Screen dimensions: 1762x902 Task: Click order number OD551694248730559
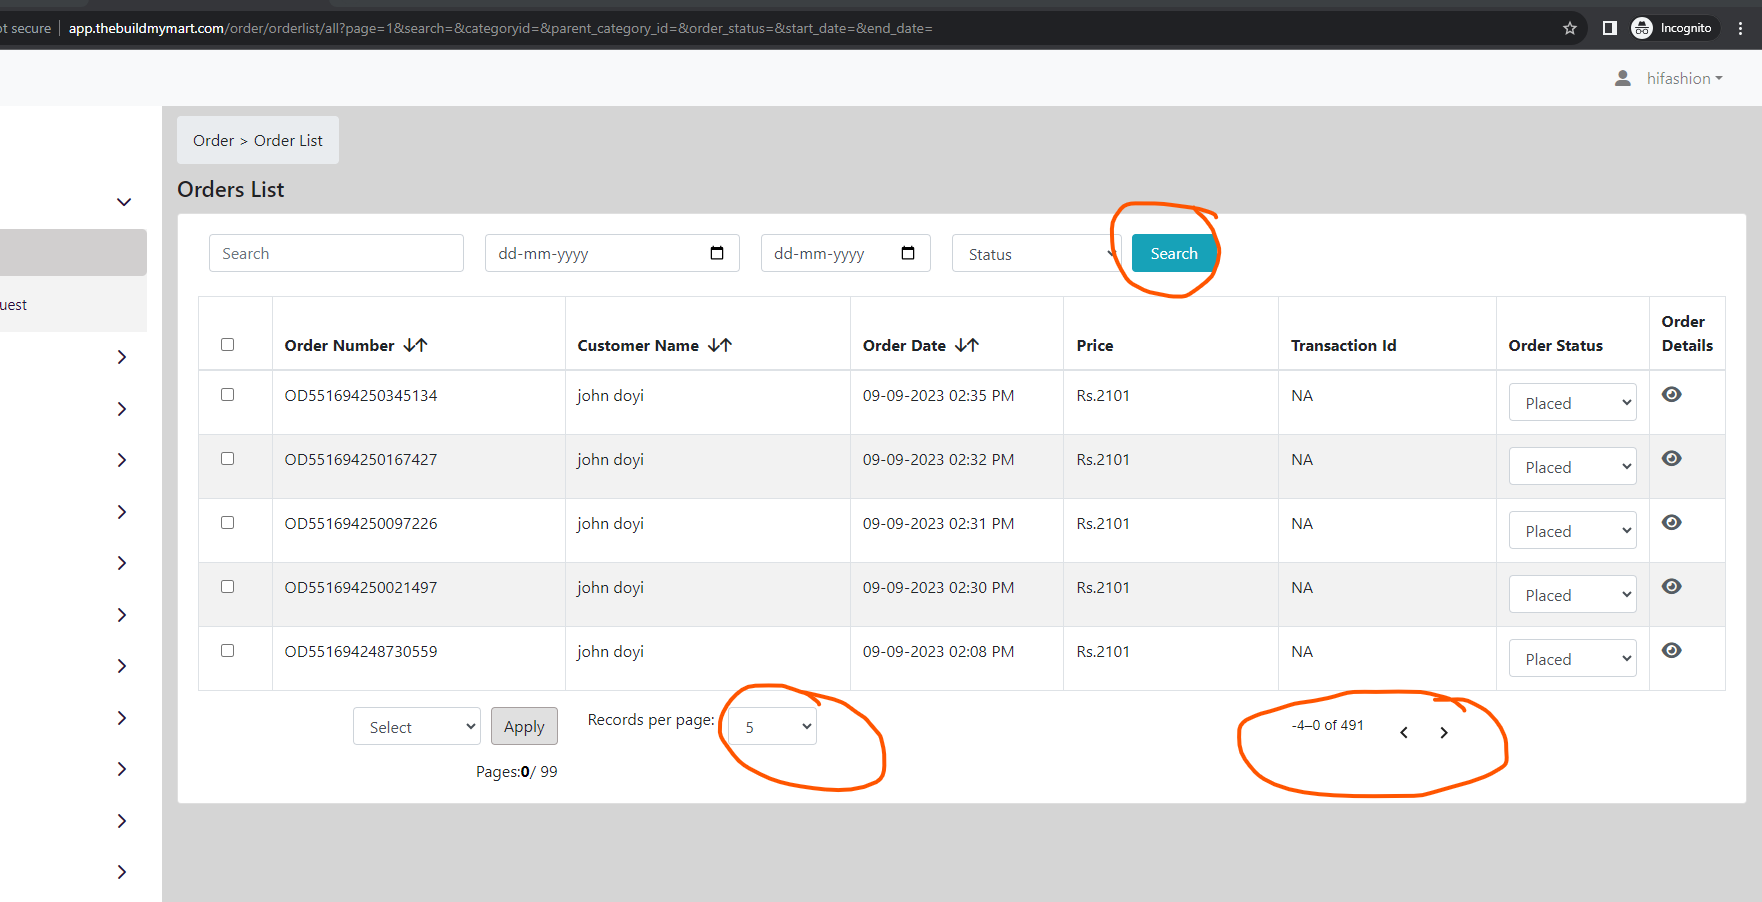tap(361, 651)
